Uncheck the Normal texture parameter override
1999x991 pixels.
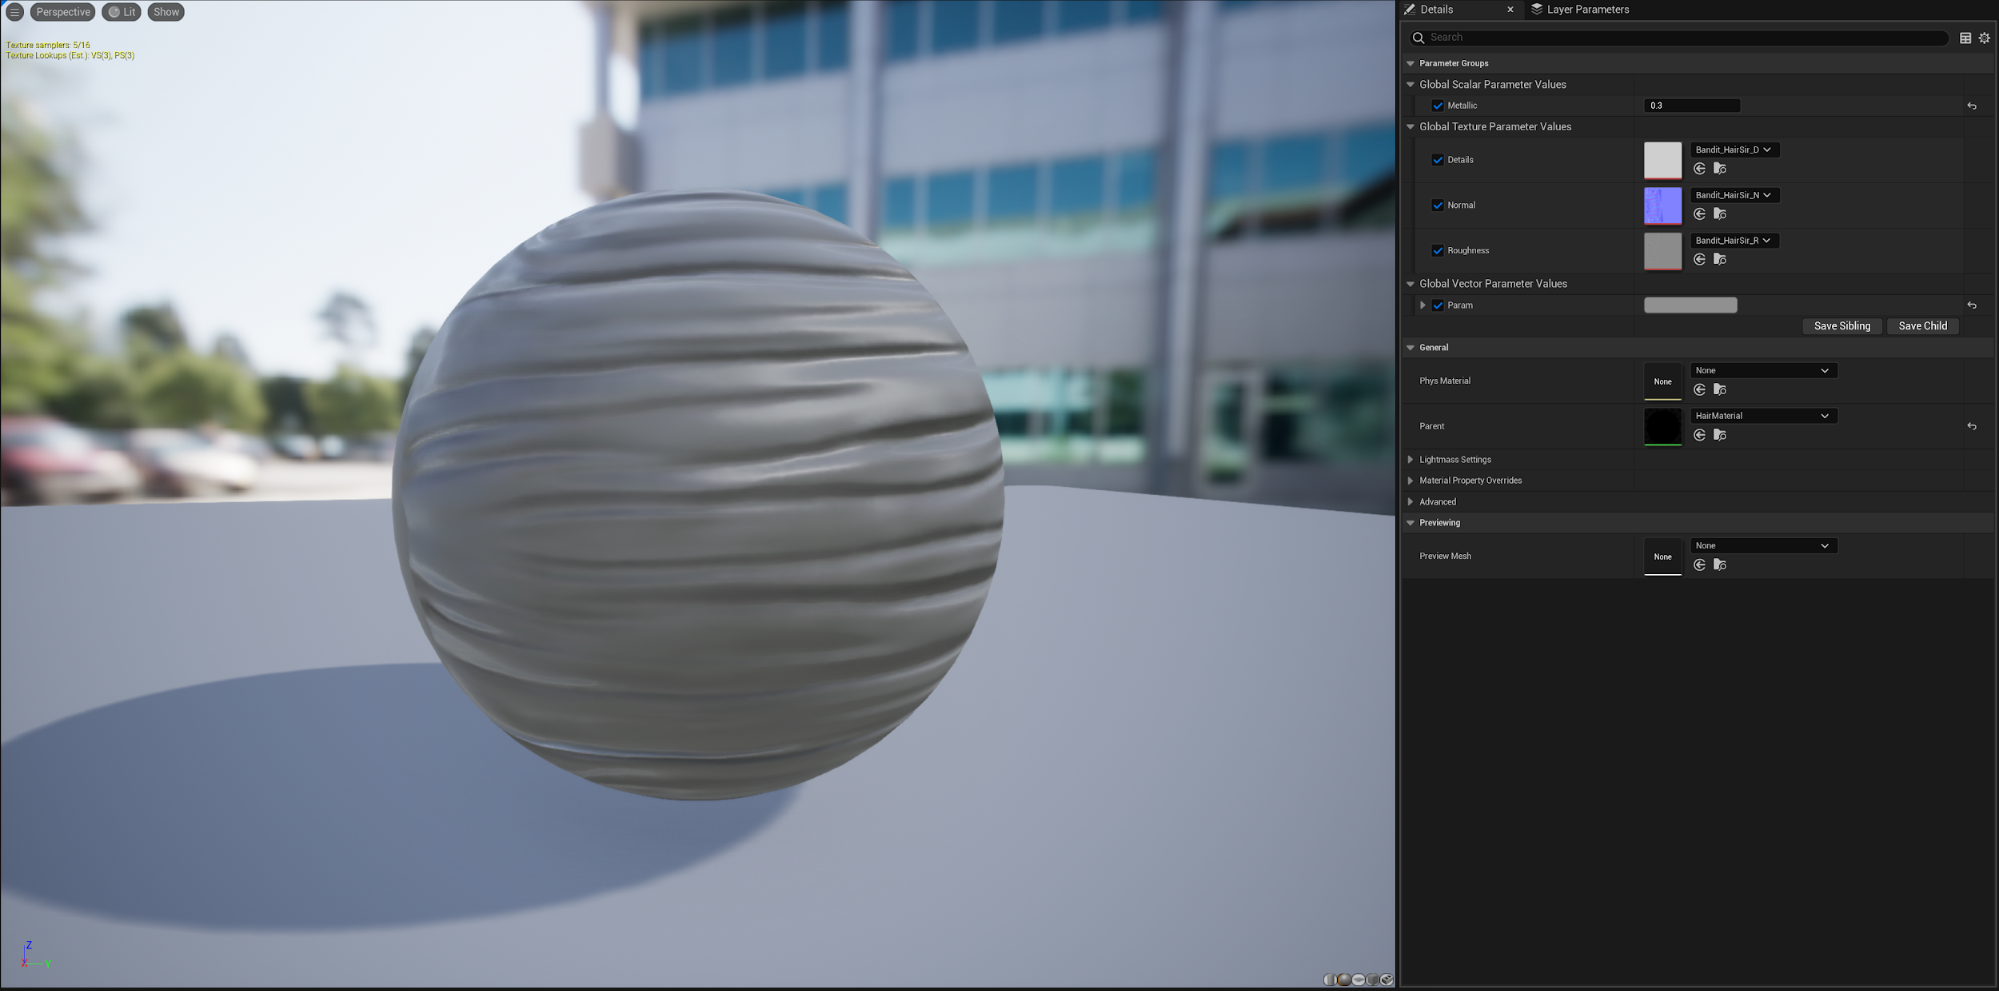[1437, 205]
